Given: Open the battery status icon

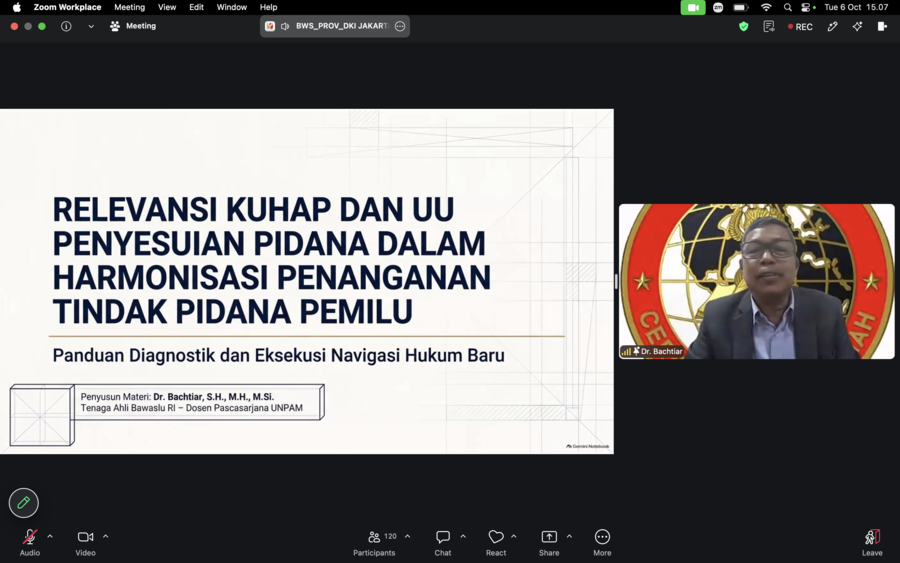Looking at the screenshot, I should pos(741,7).
